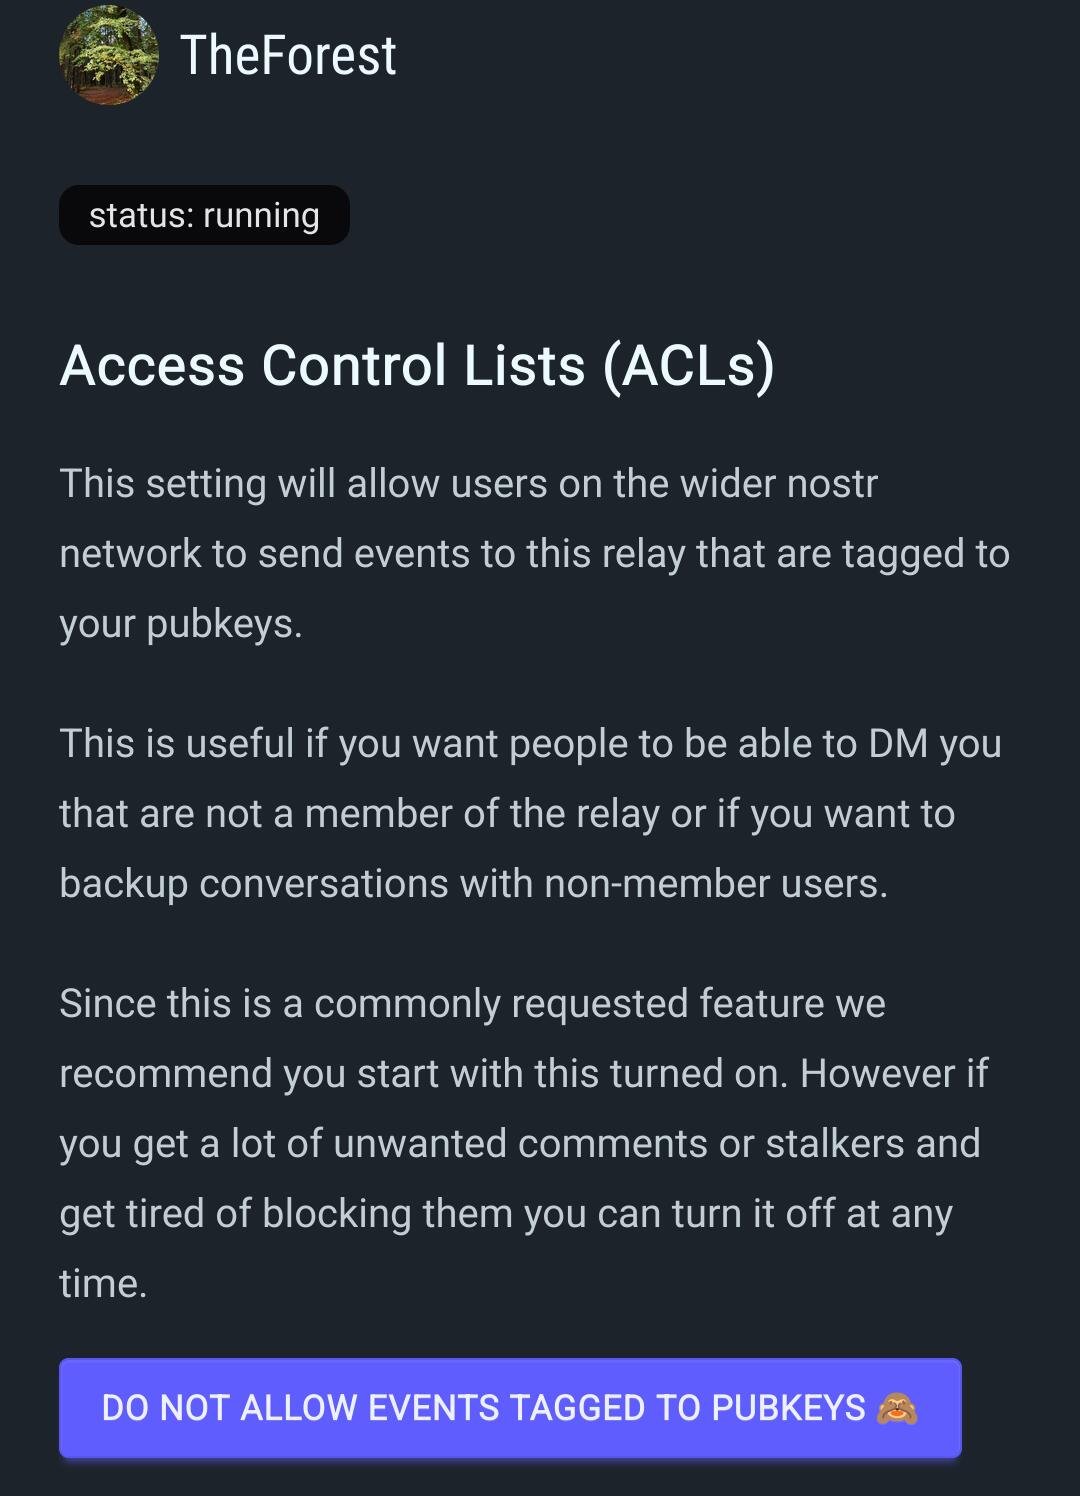This screenshot has height=1496, width=1080.
Task: Click the word "DM" in second paragraph
Action: [898, 744]
